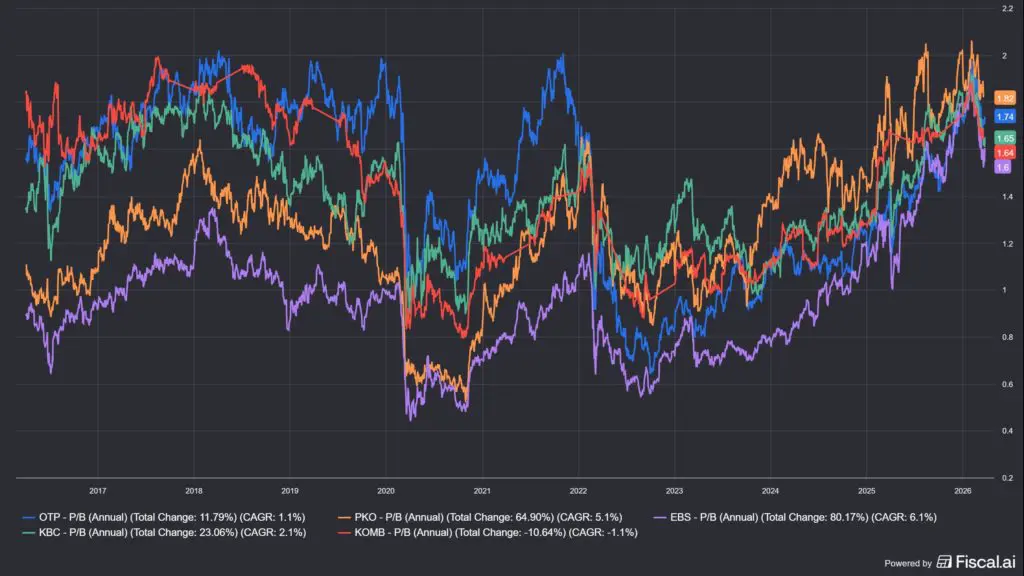The image size is (1024, 576).
Task: Click the 2023 x-axis label
Action: coord(674,490)
